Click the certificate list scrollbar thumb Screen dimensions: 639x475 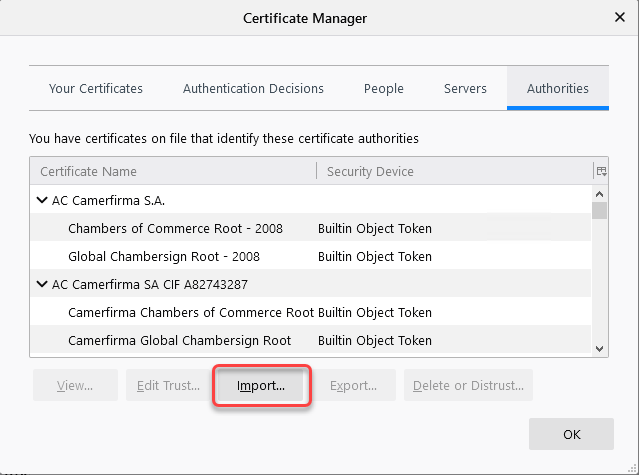(x=600, y=210)
